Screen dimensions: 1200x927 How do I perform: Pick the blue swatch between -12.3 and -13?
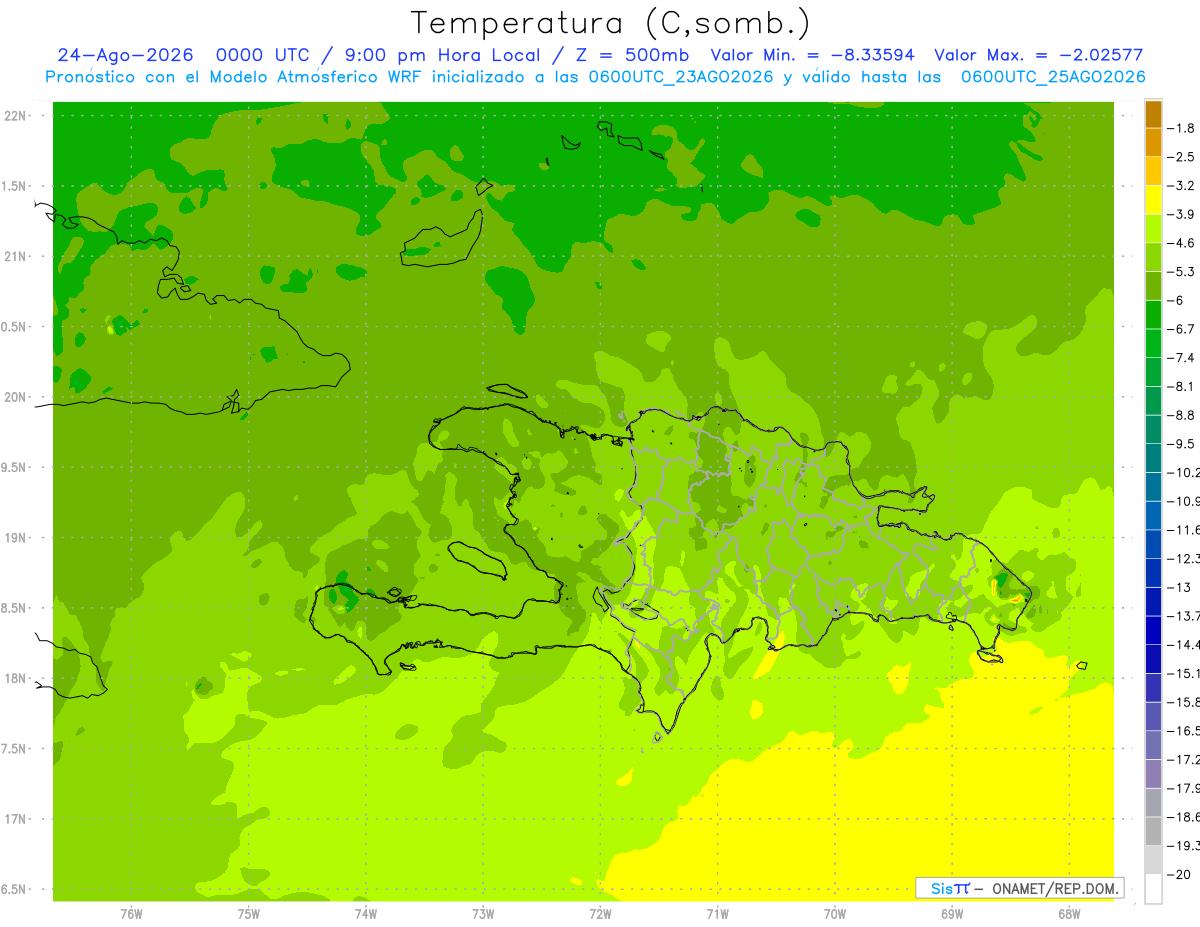click(1153, 573)
